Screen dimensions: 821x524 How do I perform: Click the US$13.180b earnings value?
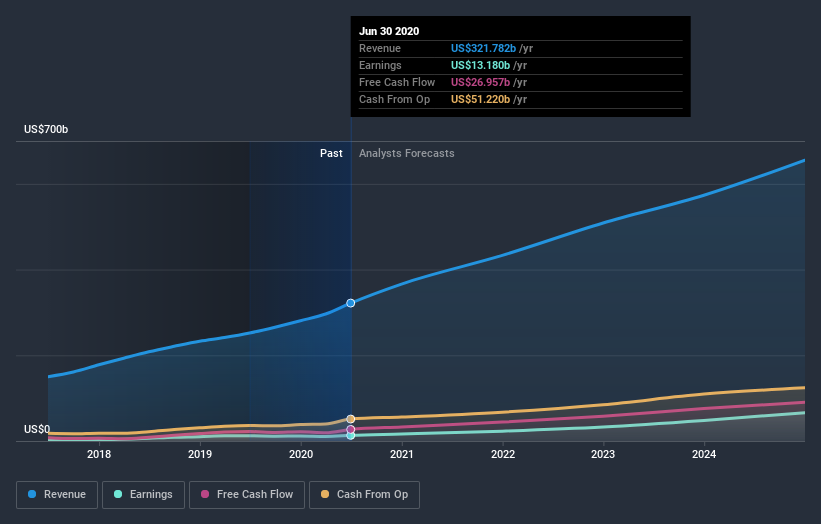point(480,65)
